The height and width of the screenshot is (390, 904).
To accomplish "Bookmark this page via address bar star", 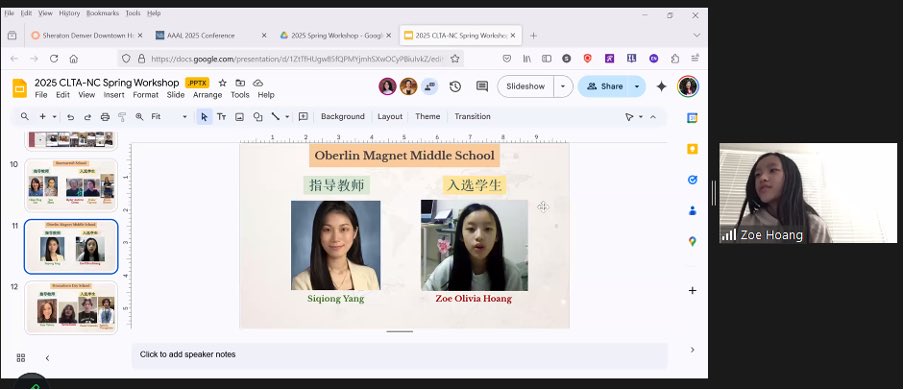I will click(455, 59).
